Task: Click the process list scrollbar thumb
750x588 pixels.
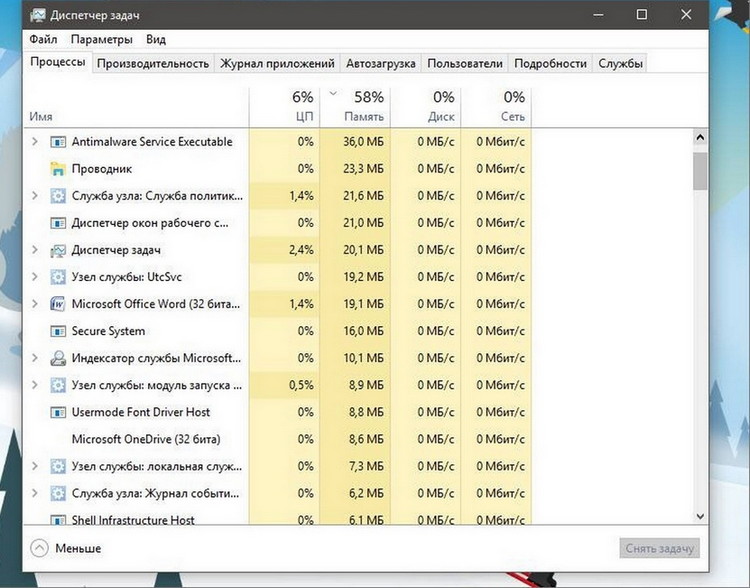Action: click(x=700, y=171)
